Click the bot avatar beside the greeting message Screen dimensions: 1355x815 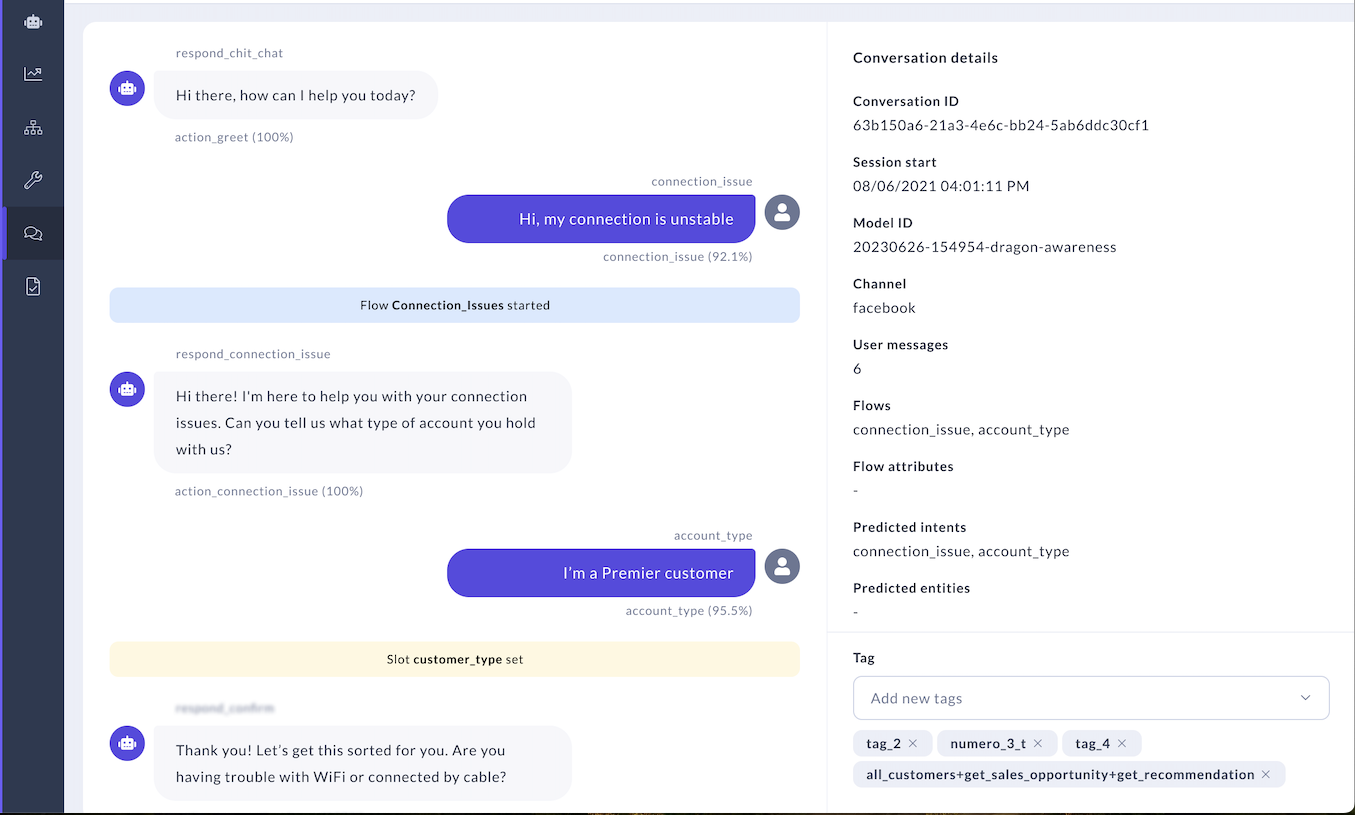[126, 88]
